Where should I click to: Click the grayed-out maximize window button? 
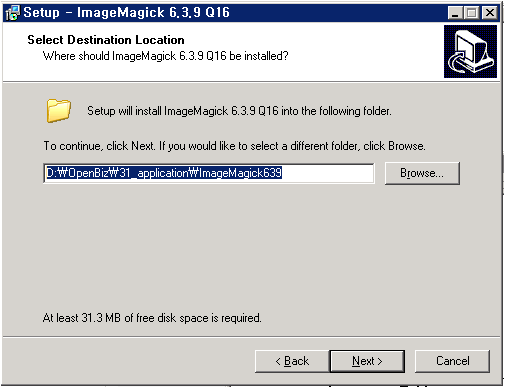pos(471,13)
